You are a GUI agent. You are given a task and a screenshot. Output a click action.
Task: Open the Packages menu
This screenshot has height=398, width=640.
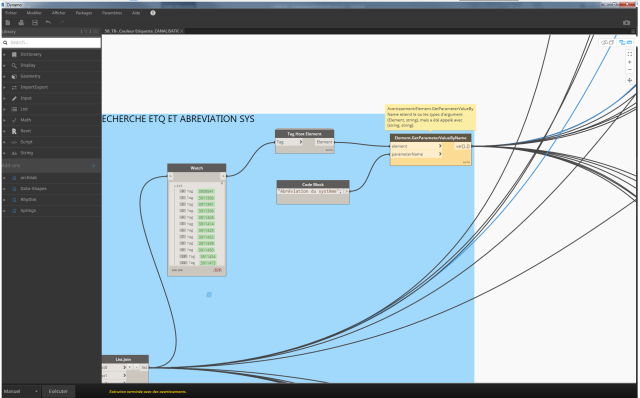(84, 13)
